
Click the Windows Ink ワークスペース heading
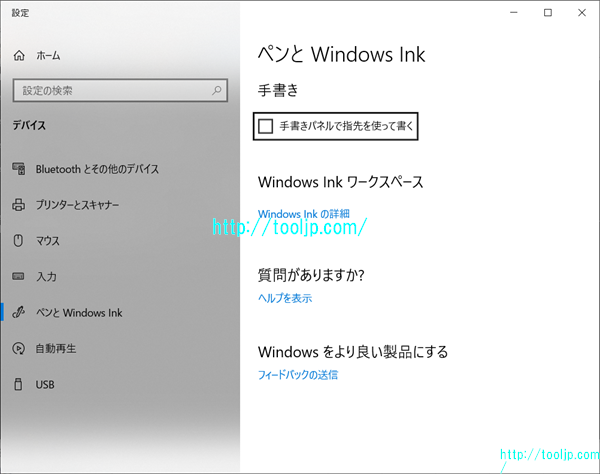pos(341,182)
